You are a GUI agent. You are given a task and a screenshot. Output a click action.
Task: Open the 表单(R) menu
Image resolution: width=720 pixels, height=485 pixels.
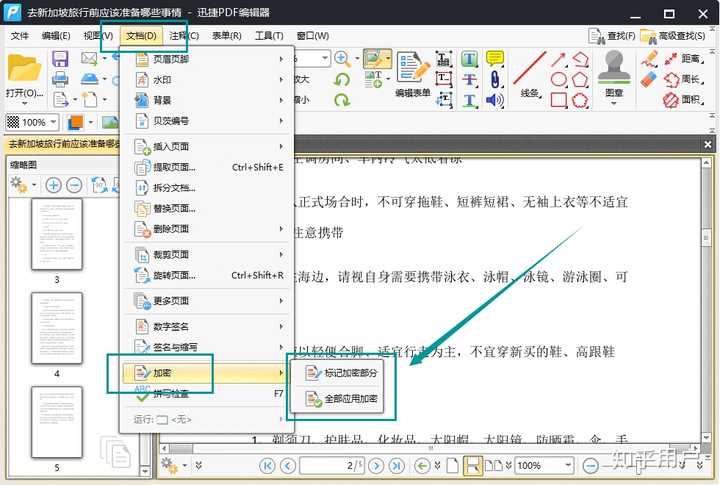click(227, 36)
